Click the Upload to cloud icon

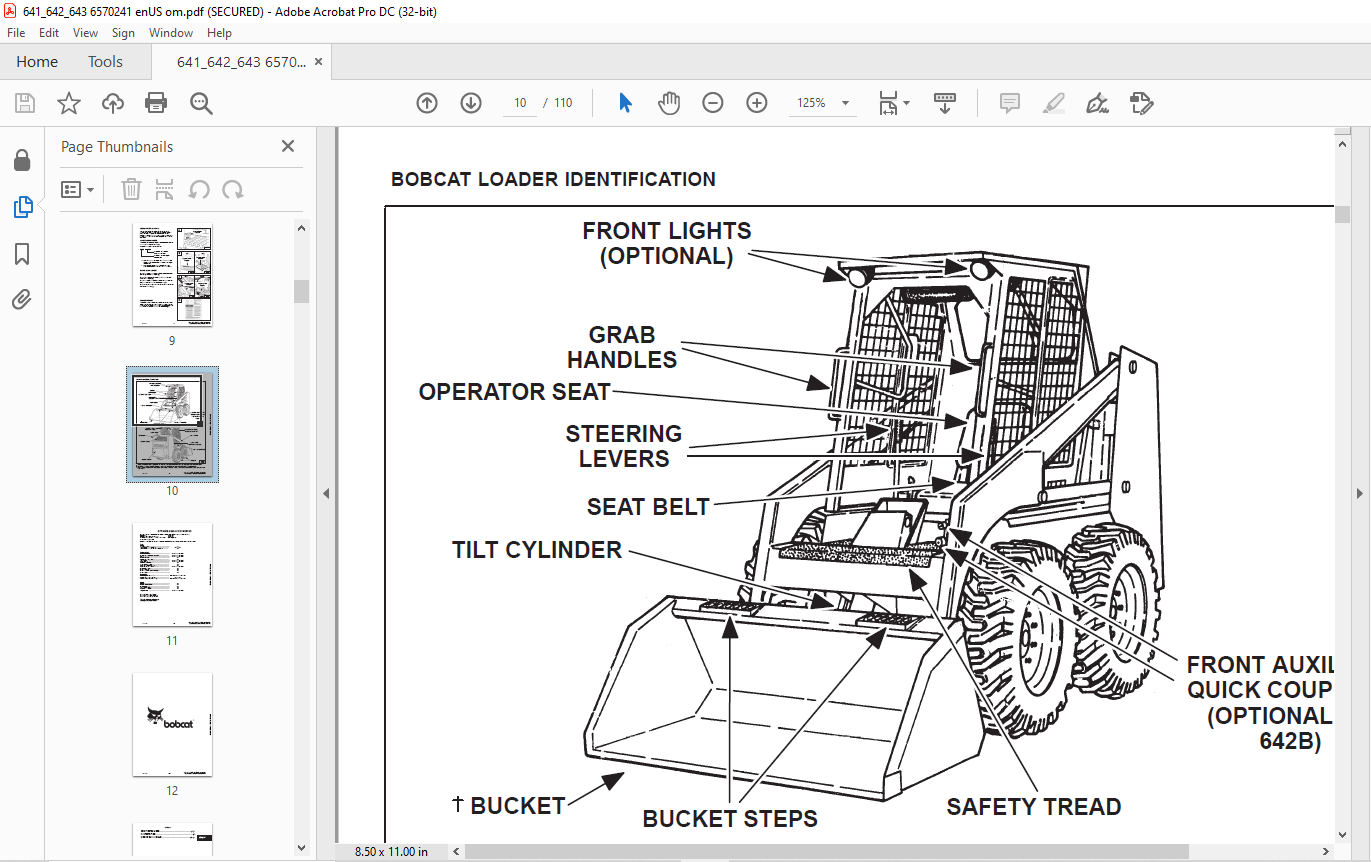click(x=113, y=103)
